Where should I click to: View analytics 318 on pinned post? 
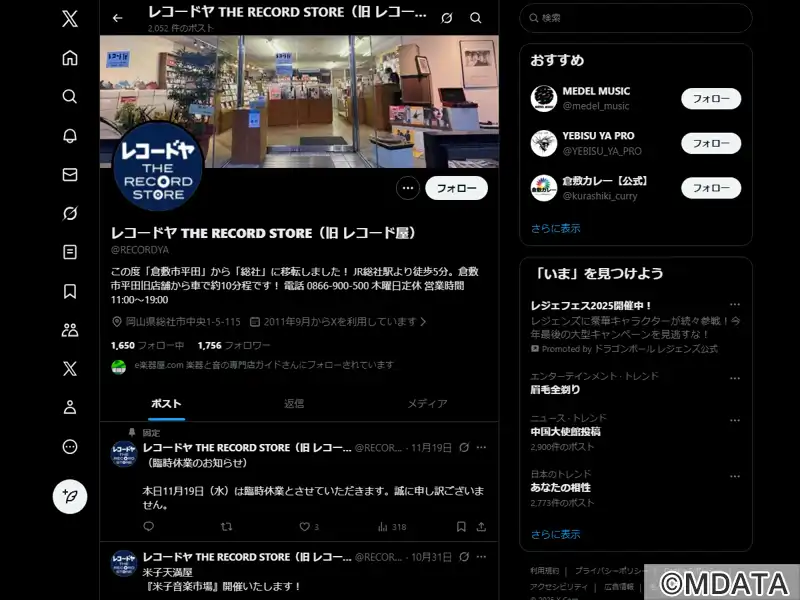(x=392, y=527)
